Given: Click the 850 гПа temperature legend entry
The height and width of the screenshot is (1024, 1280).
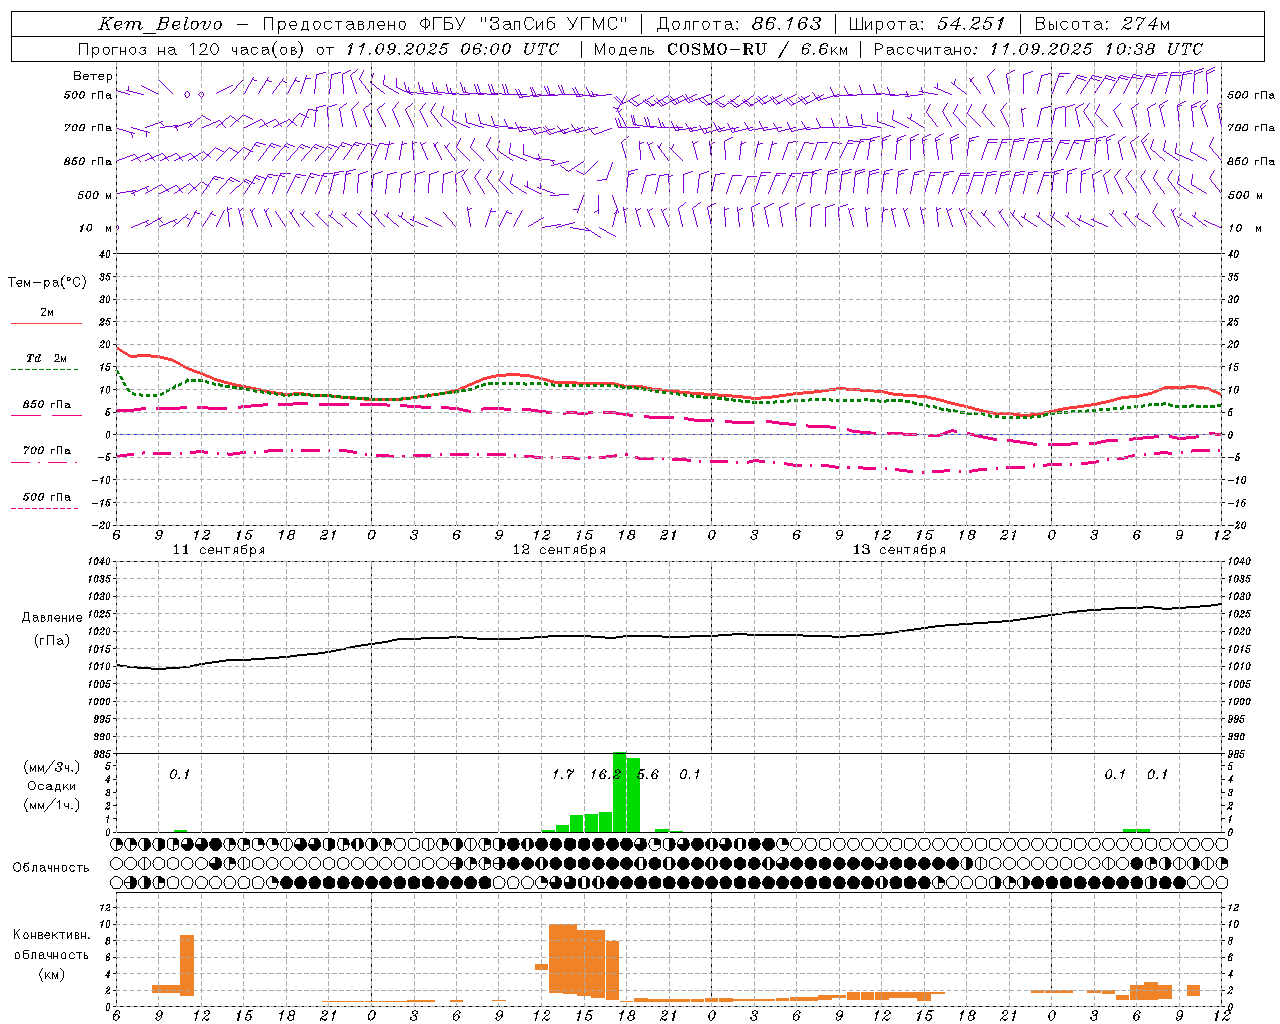Looking at the screenshot, I should pyautogui.click(x=46, y=405).
